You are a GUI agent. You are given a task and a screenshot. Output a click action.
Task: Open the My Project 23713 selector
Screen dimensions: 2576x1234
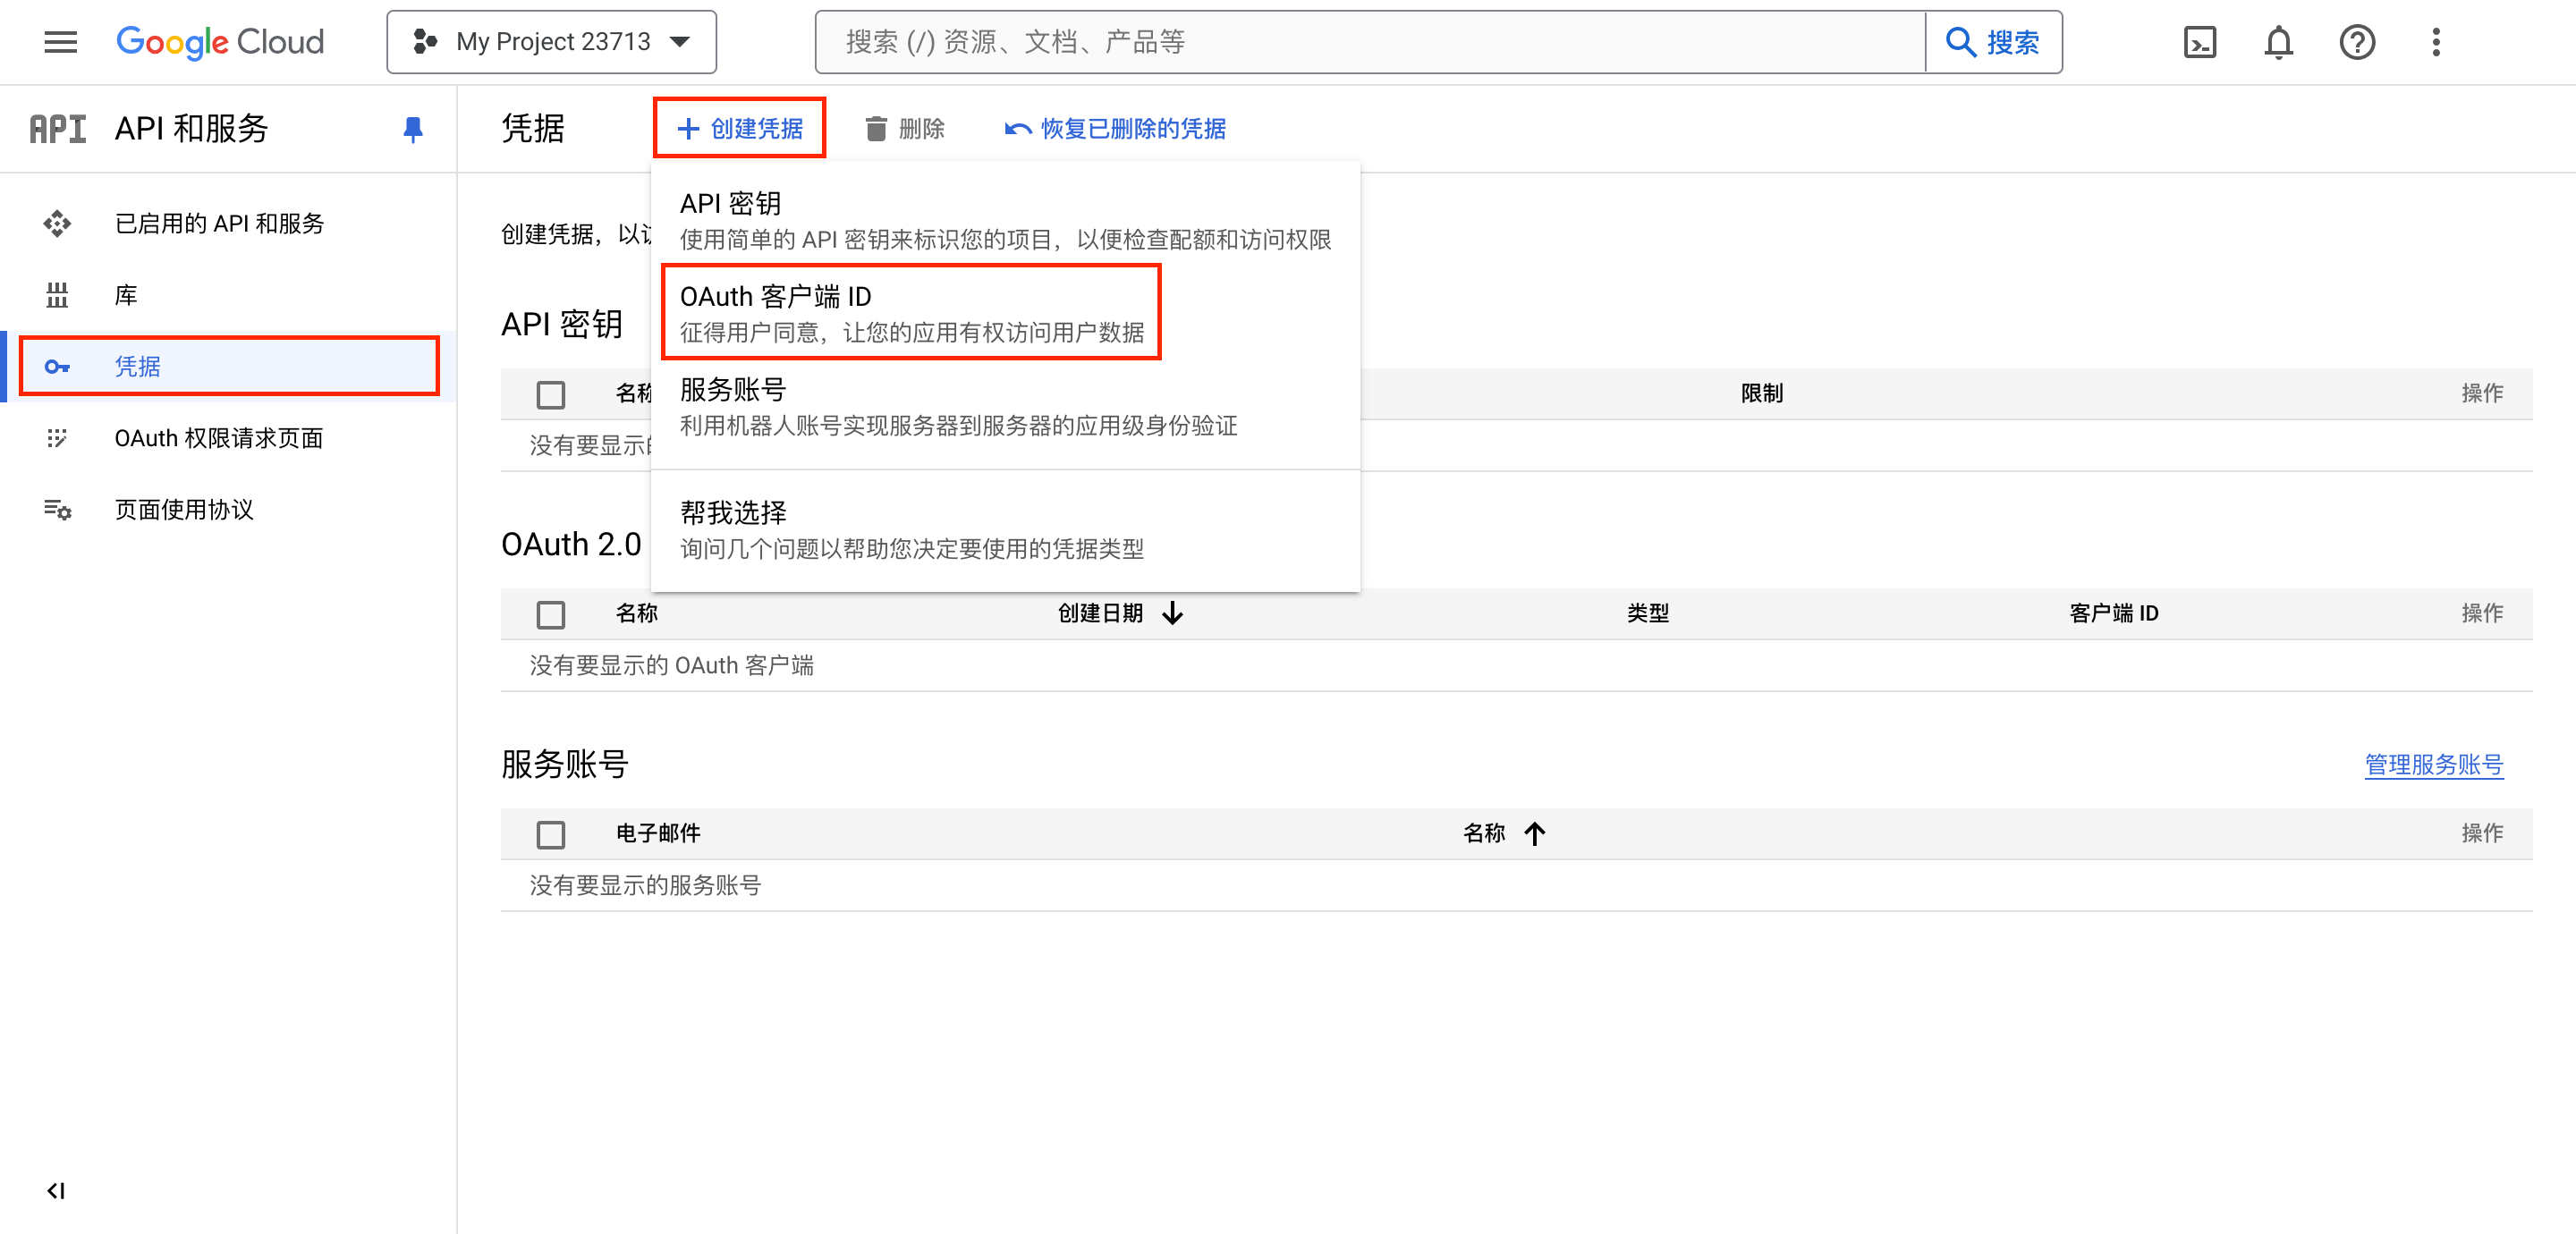click(551, 42)
